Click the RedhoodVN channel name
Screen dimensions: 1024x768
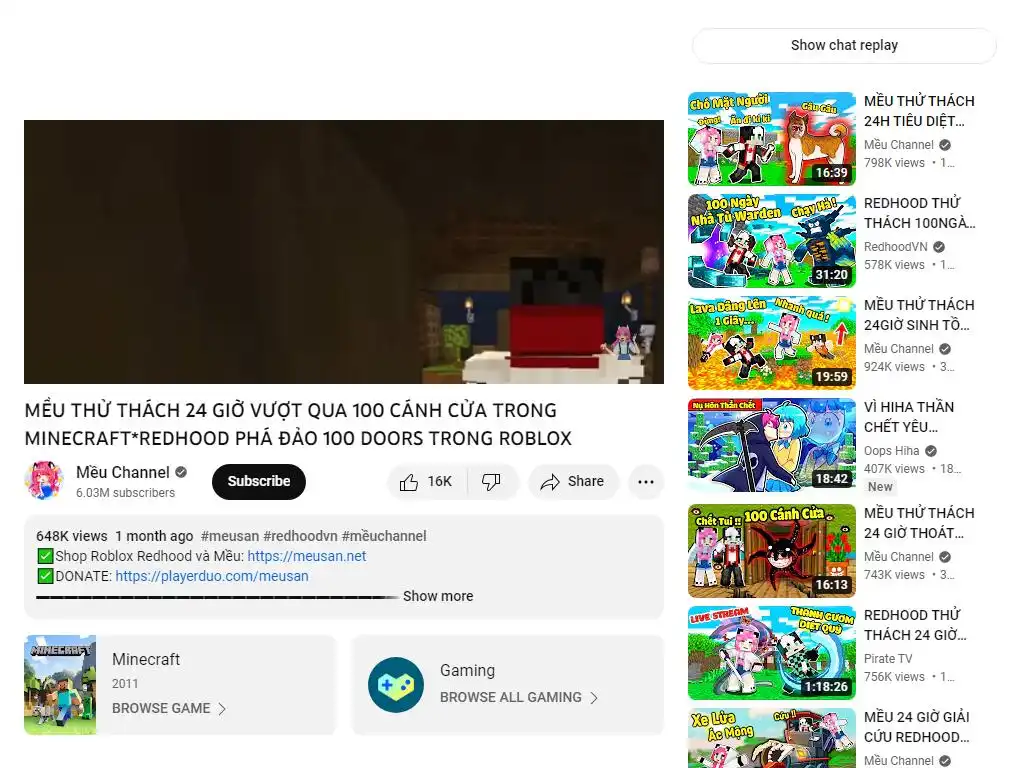click(895, 247)
